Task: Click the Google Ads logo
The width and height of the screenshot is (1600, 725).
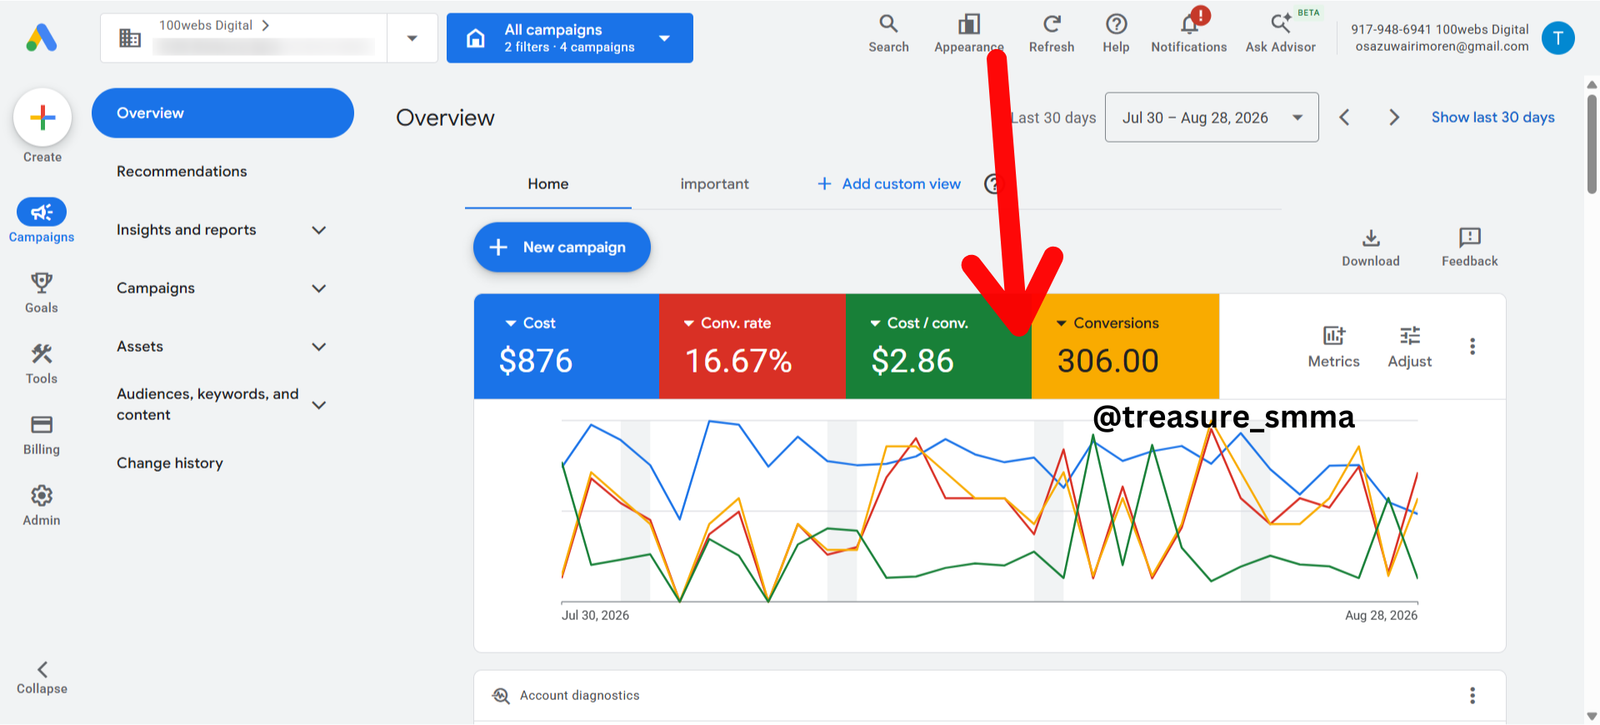Action: click(41, 38)
